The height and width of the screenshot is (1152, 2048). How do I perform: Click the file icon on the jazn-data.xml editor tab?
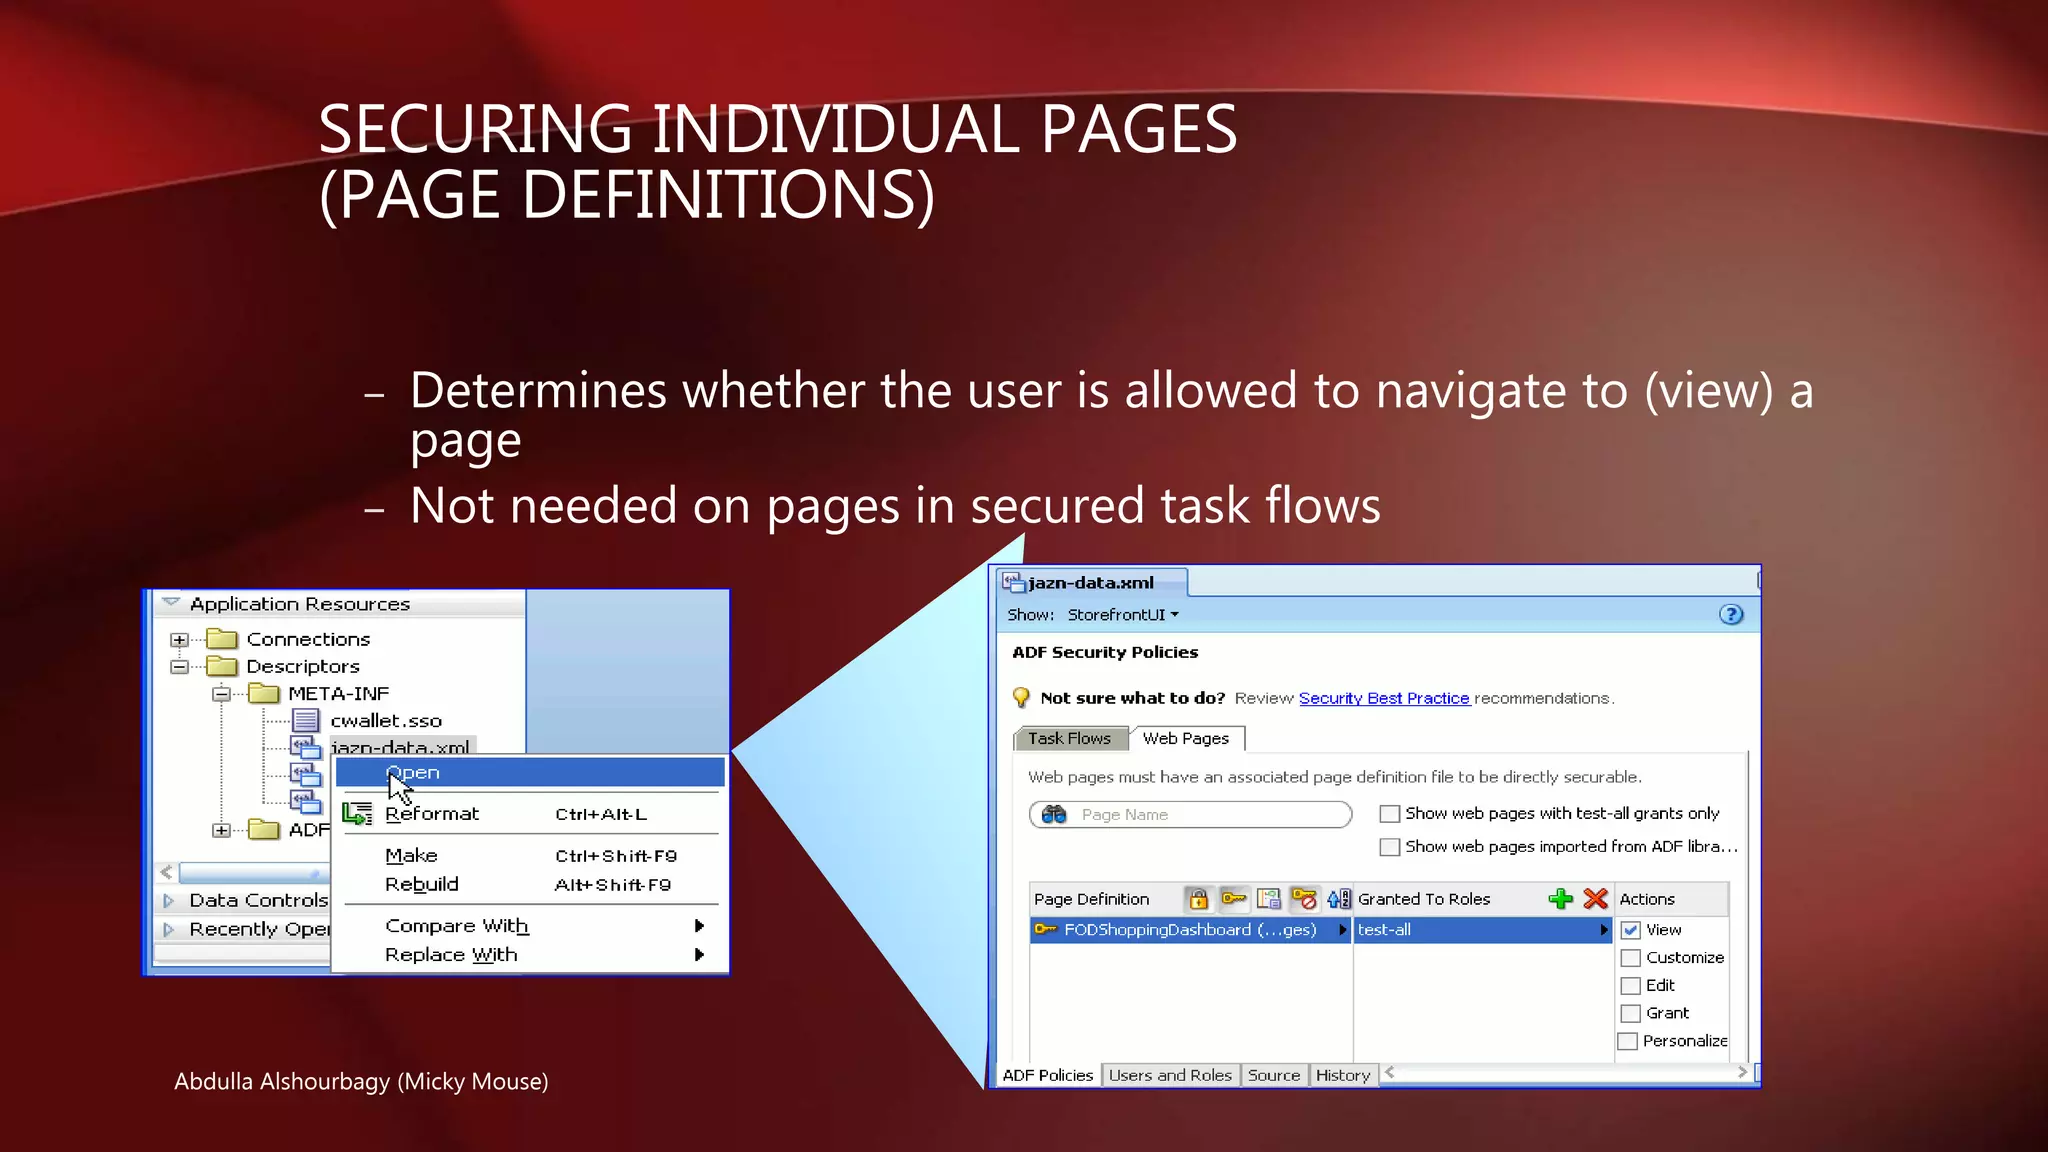click(1013, 582)
